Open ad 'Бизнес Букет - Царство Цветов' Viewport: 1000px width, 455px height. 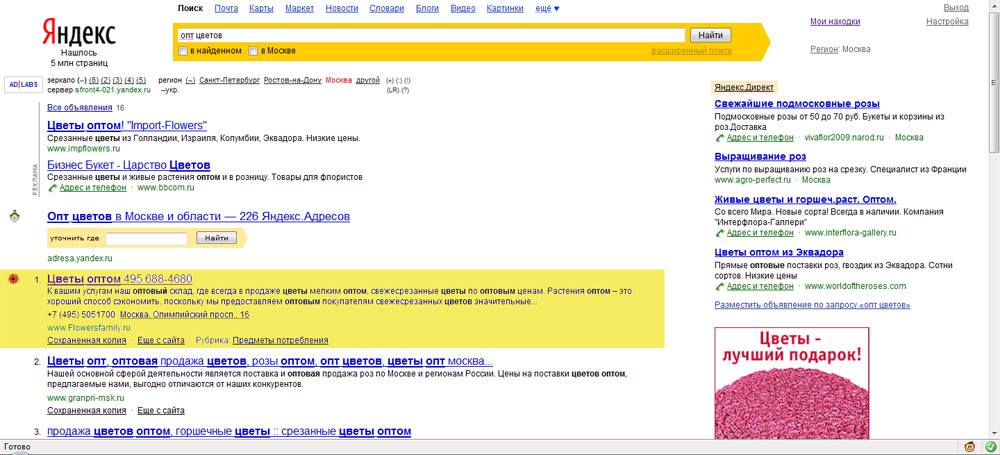pyautogui.click(x=129, y=165)
